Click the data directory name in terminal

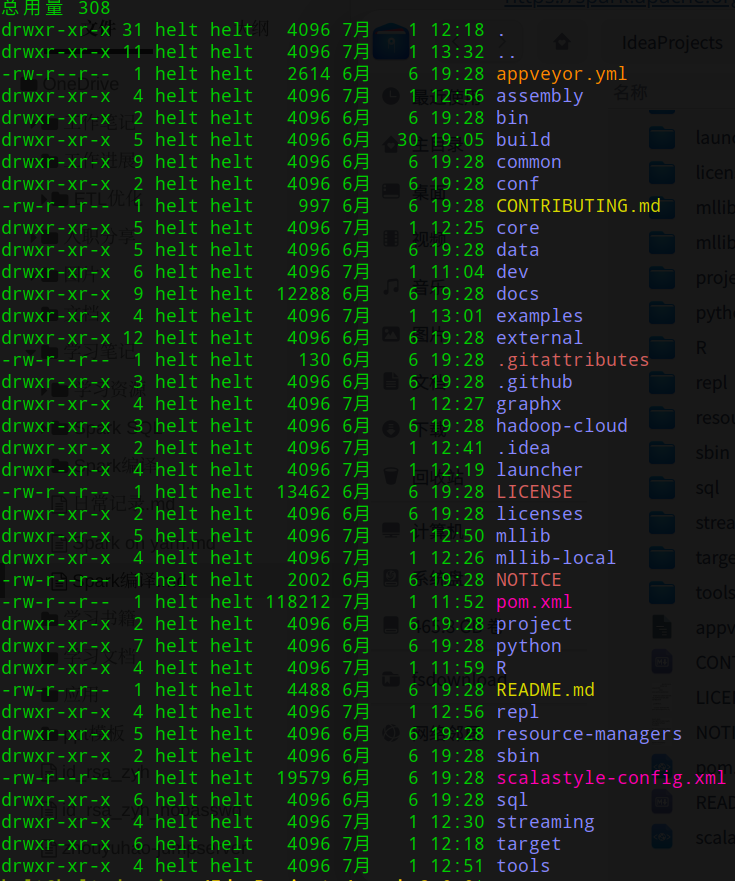tap(518, 250)
